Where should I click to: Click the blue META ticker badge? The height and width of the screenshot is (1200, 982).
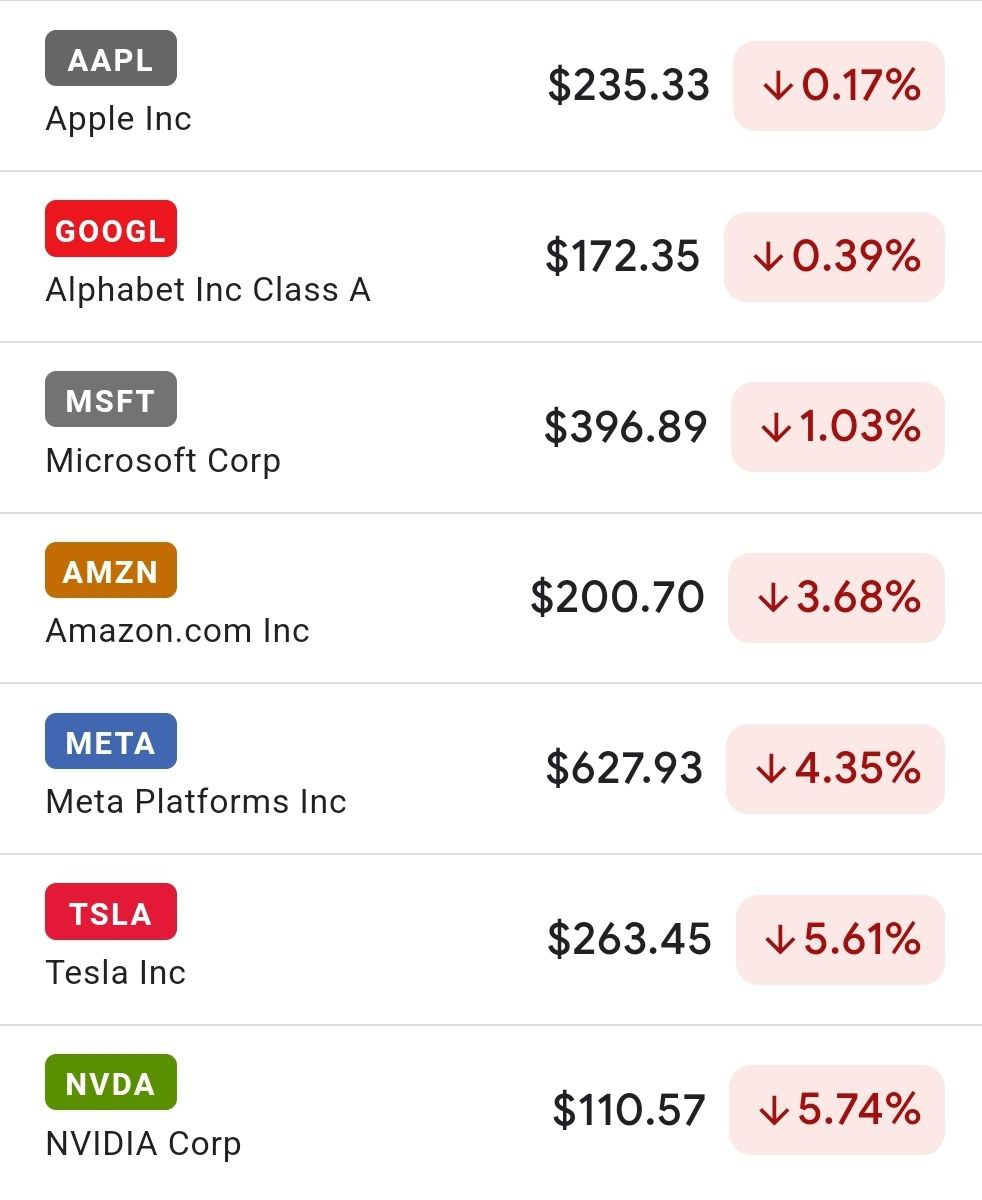pos(111,742)
